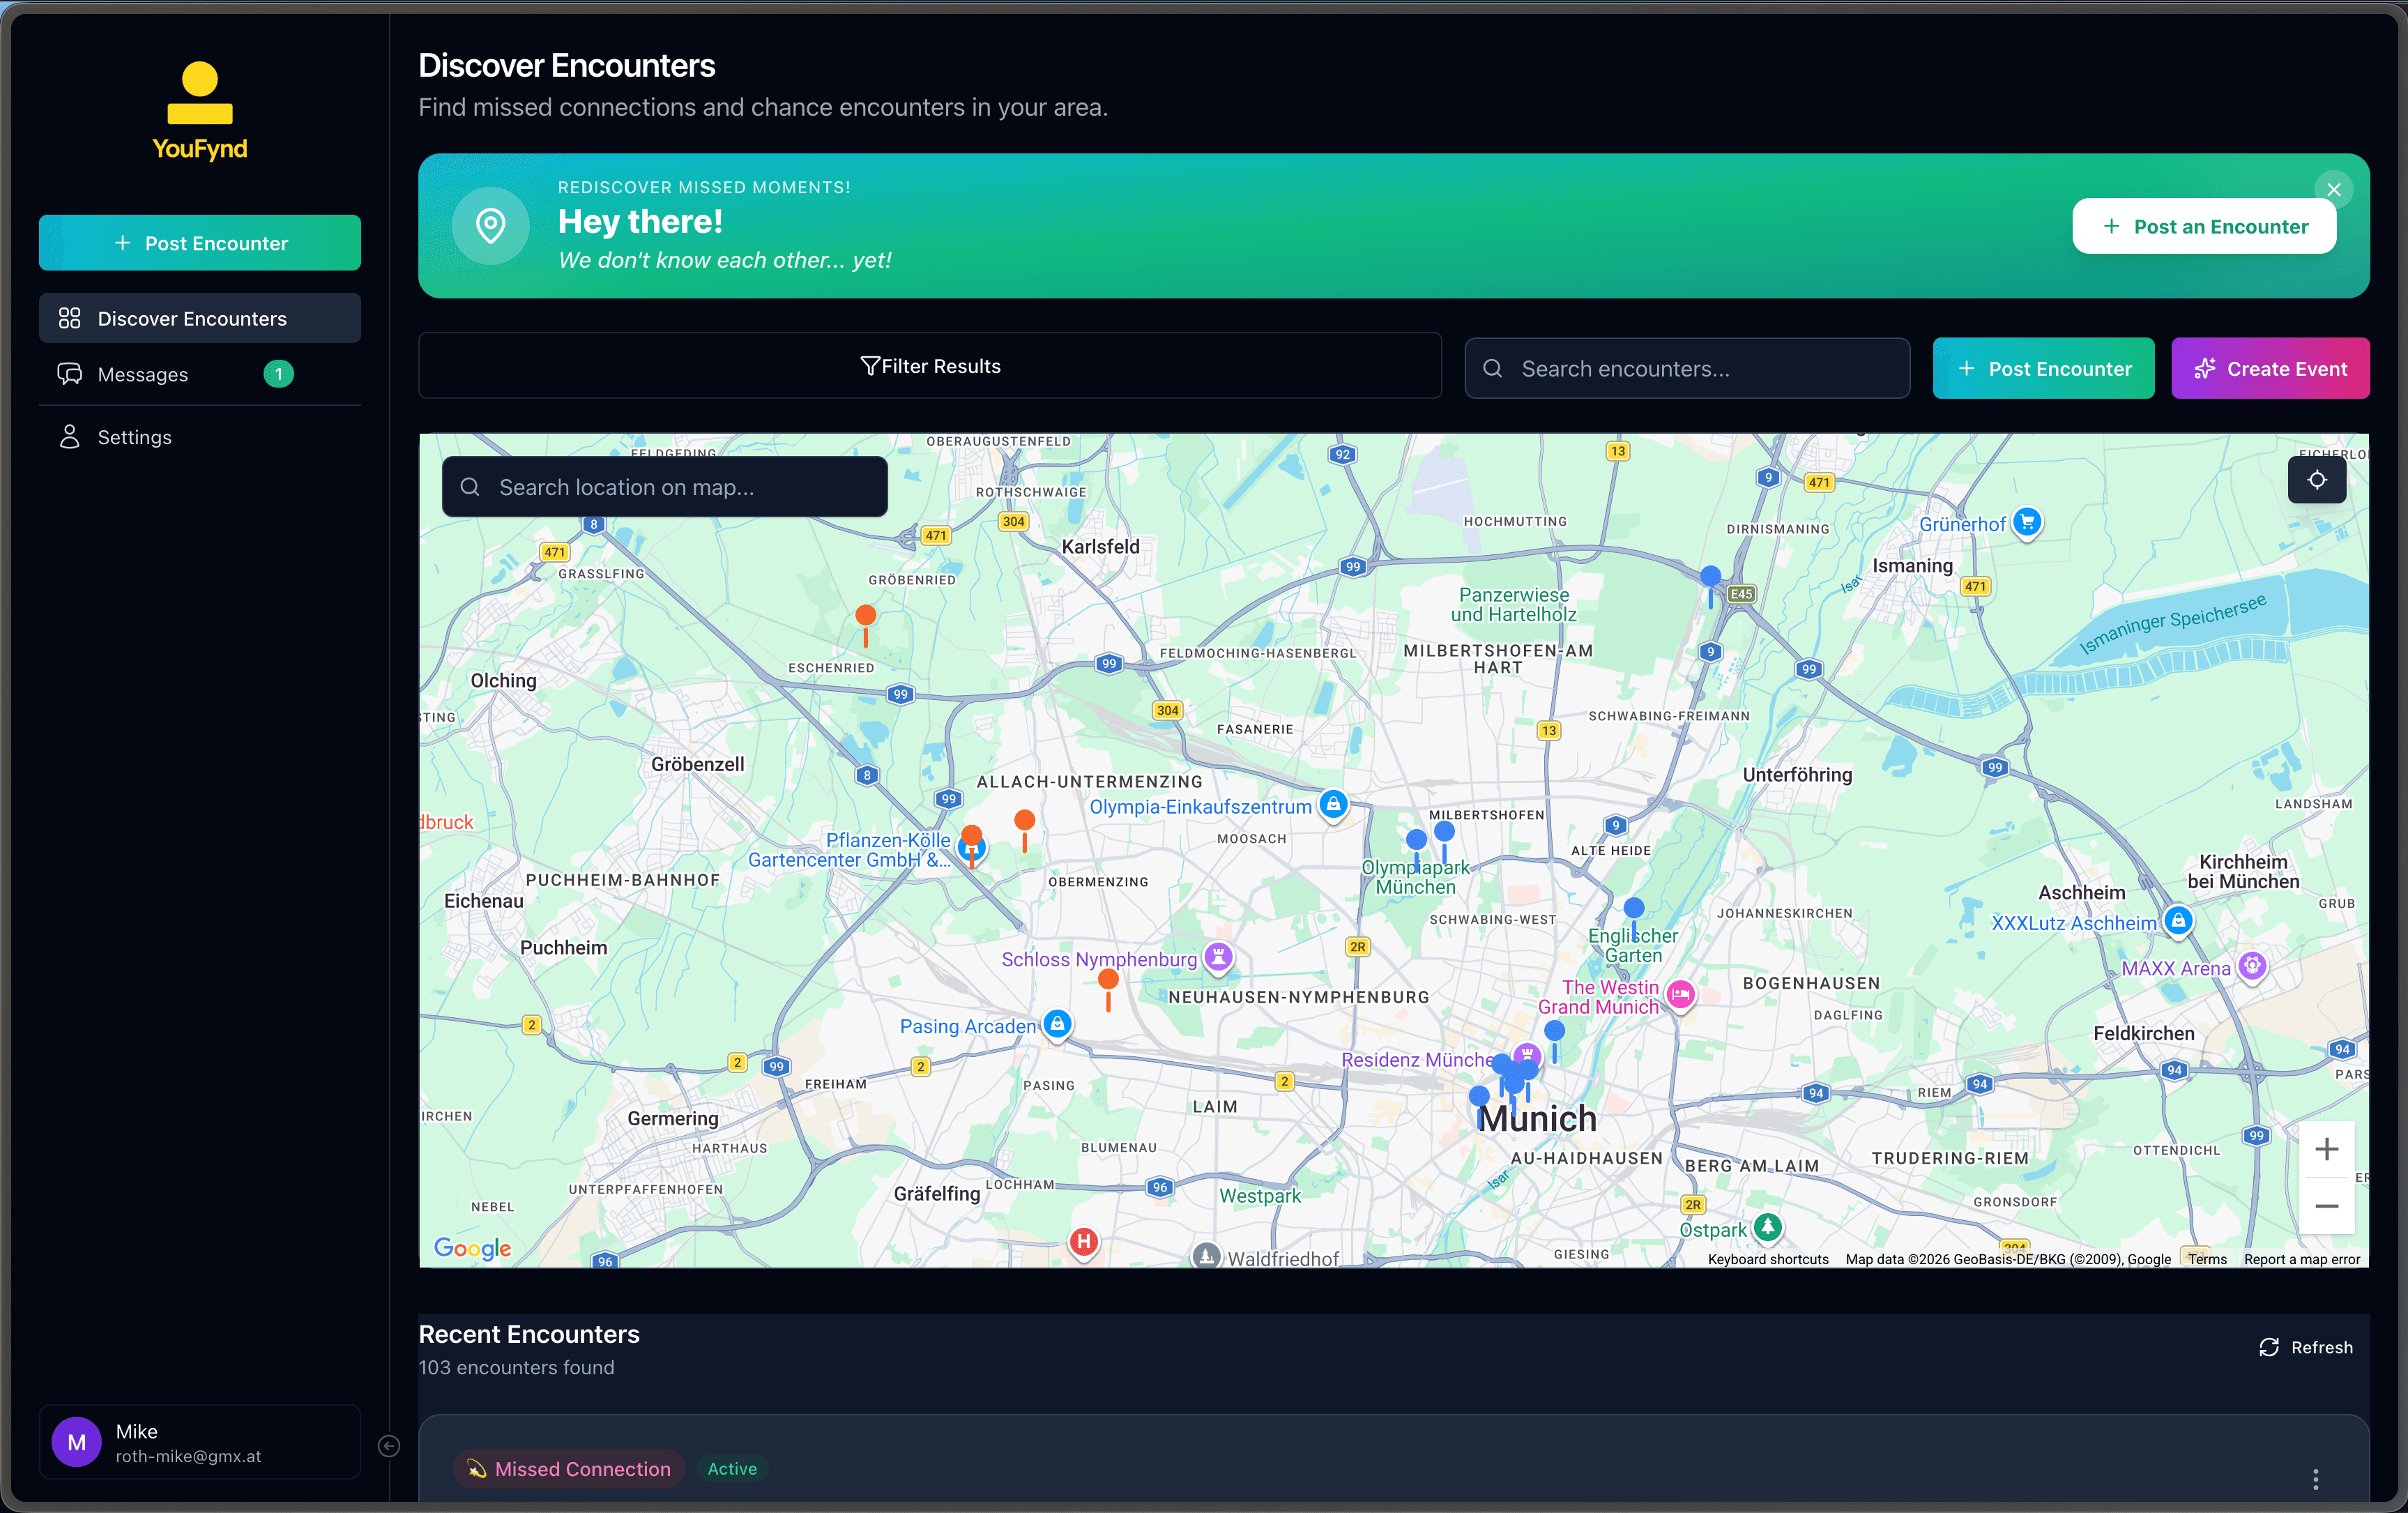
Task: Focus the Search encounters field
Action: tap(1687, 369)
